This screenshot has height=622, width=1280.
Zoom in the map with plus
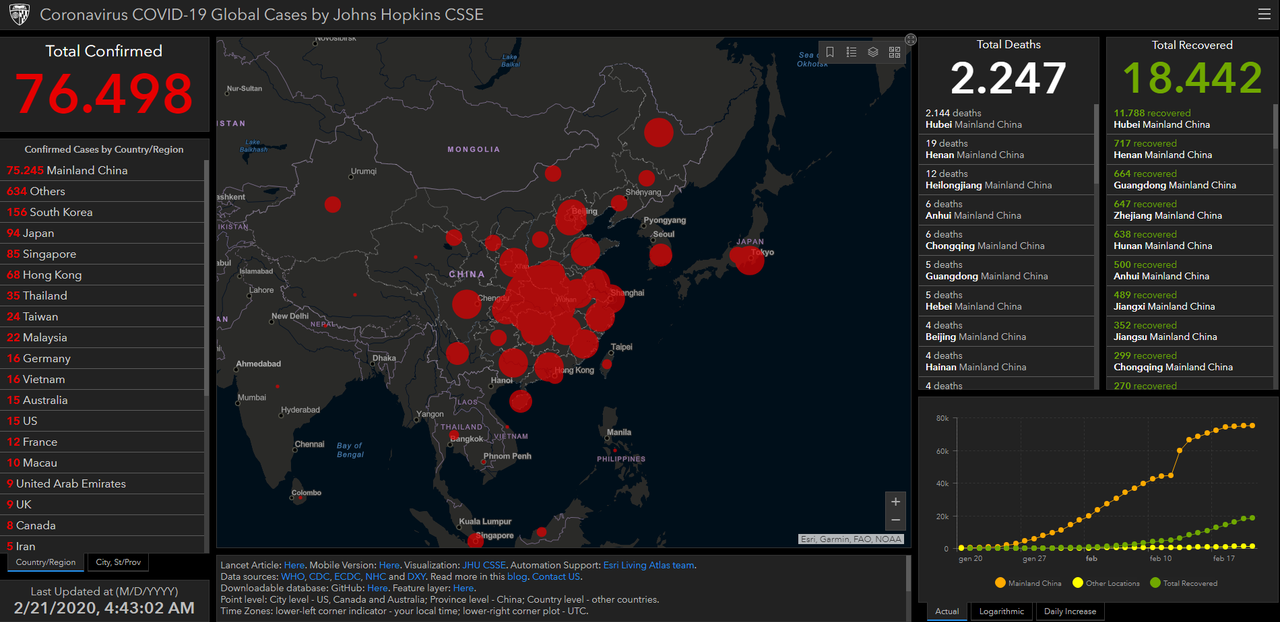coord(895,502)
